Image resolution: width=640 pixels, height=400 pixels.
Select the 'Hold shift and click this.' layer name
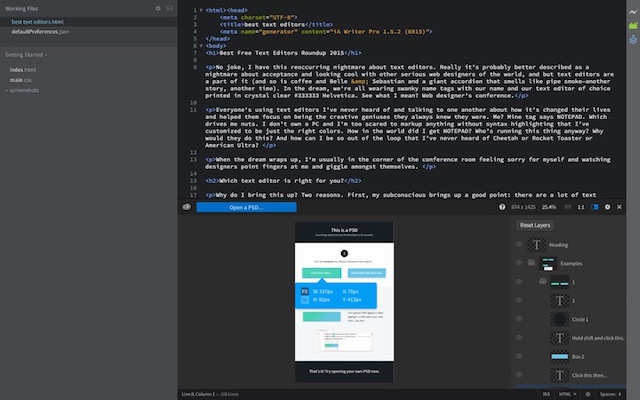[598, 338]
